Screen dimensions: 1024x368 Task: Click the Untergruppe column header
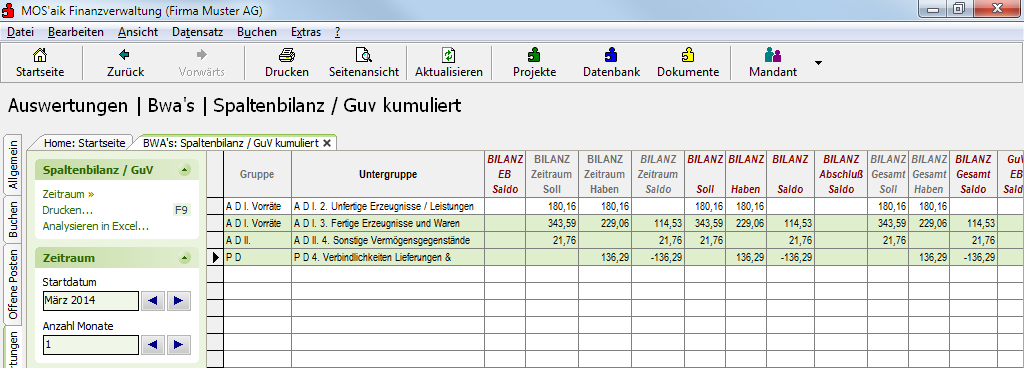388,174
